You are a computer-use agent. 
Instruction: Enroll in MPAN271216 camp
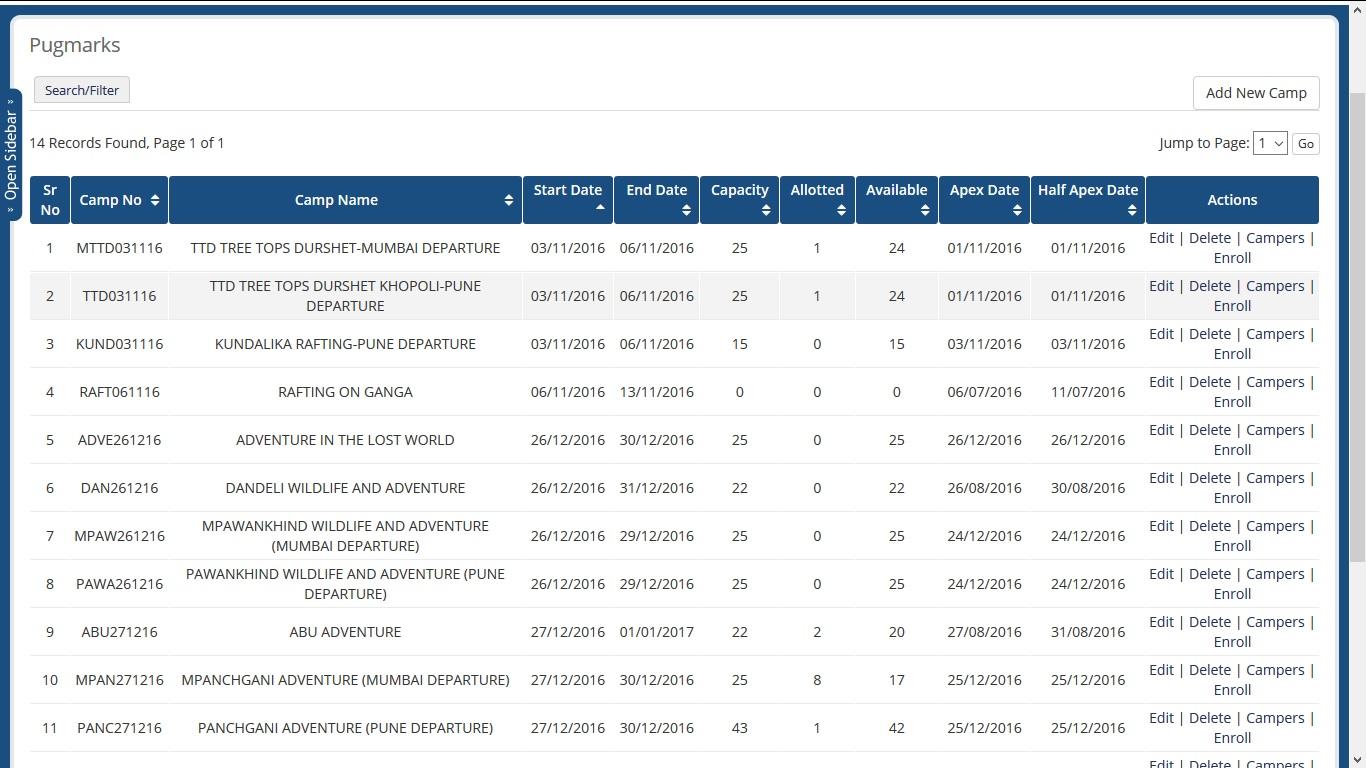pyautogui.click(x=1232, y=690)
